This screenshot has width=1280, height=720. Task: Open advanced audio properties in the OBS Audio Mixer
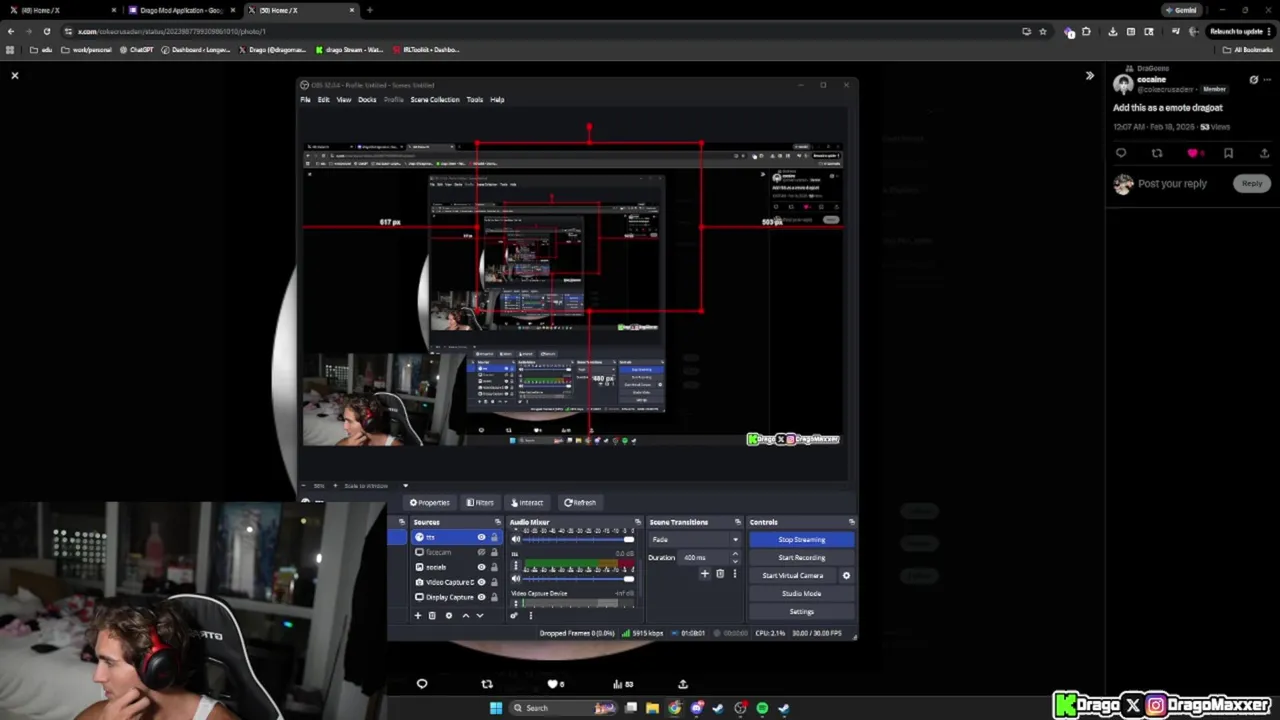pyautogui.click(x=514, y=616)
